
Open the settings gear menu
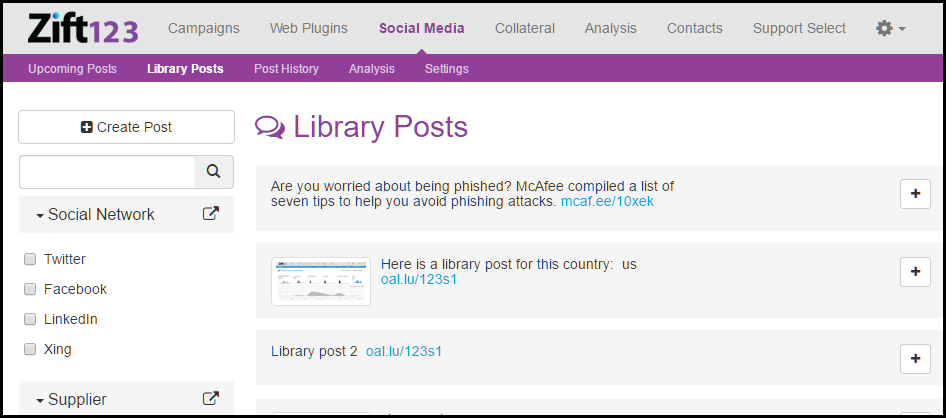tap(889, 28)
